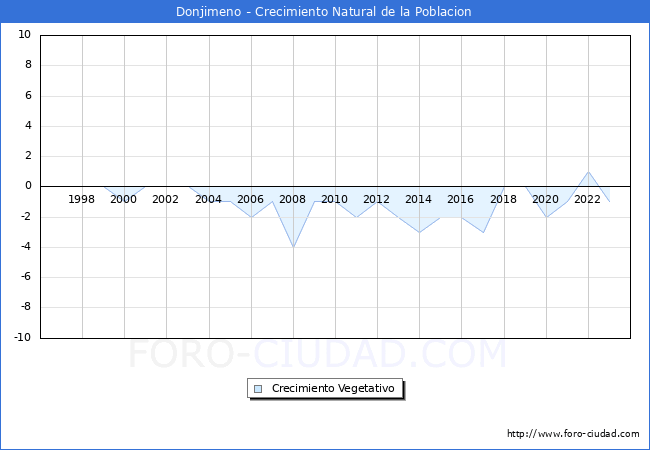
Task: Click the 2006 data point at -2
Action: point(251,217)
